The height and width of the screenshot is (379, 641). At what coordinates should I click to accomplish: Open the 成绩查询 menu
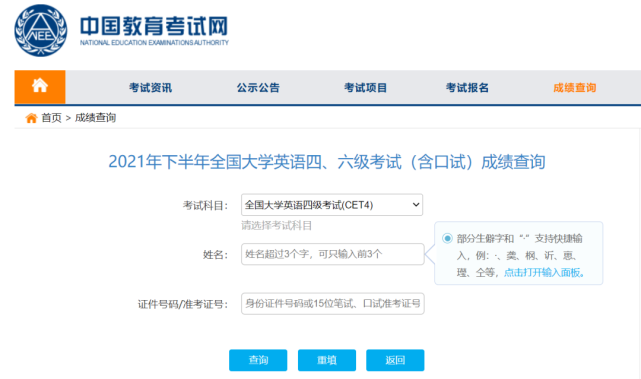click(574, 87)
